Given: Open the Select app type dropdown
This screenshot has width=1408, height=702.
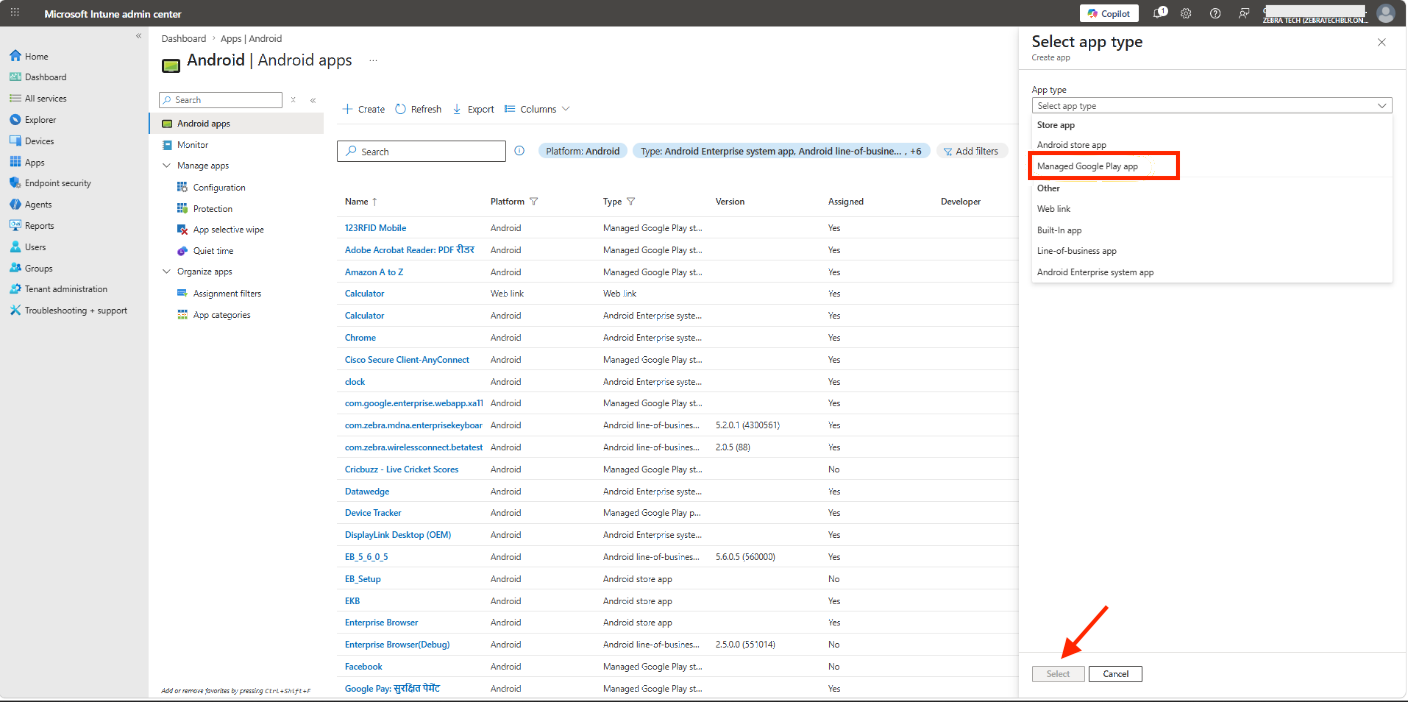Looking at the screenshot, I should pos(1212,105).
